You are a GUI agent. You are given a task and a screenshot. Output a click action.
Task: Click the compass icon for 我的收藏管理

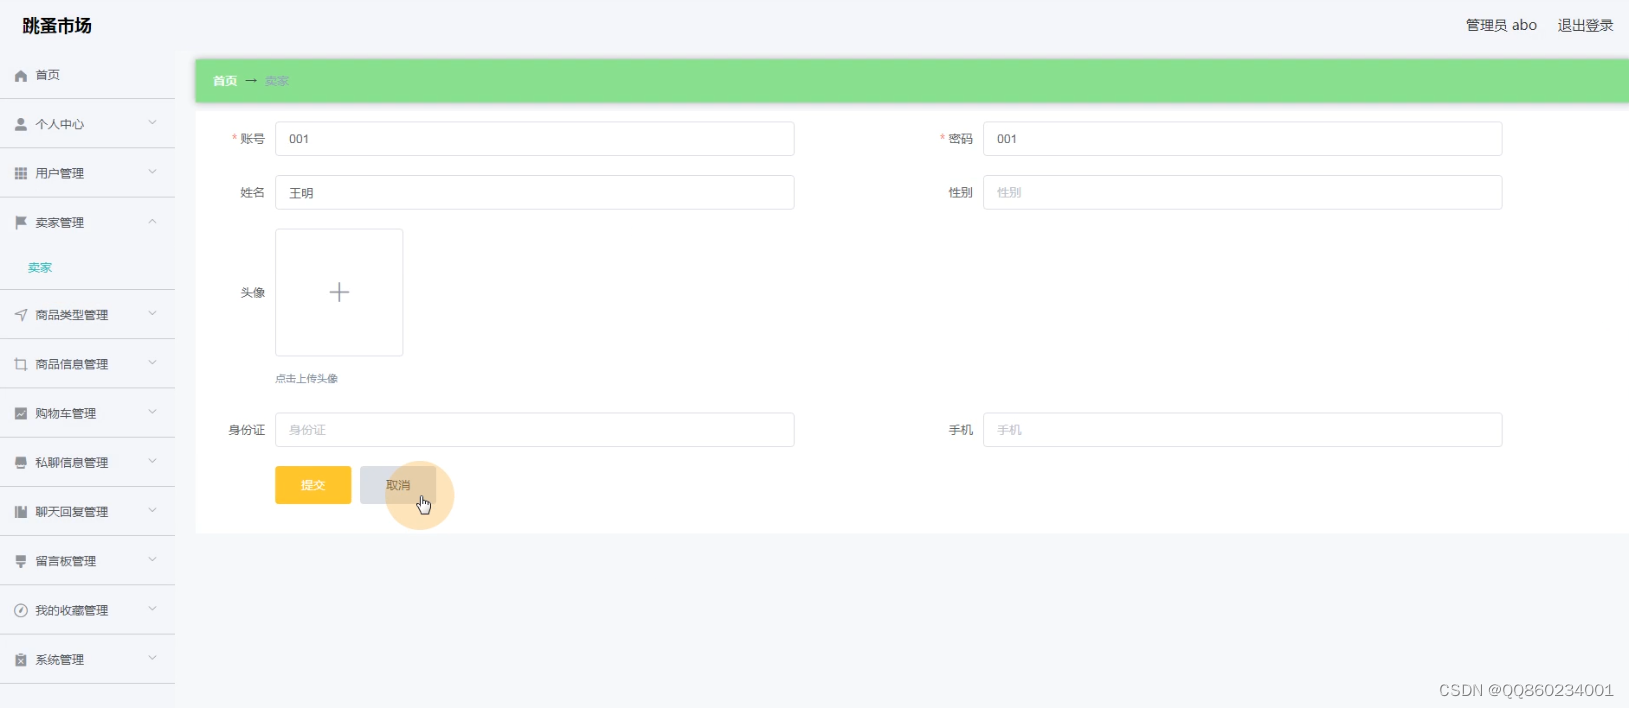[x=21, y=611]
